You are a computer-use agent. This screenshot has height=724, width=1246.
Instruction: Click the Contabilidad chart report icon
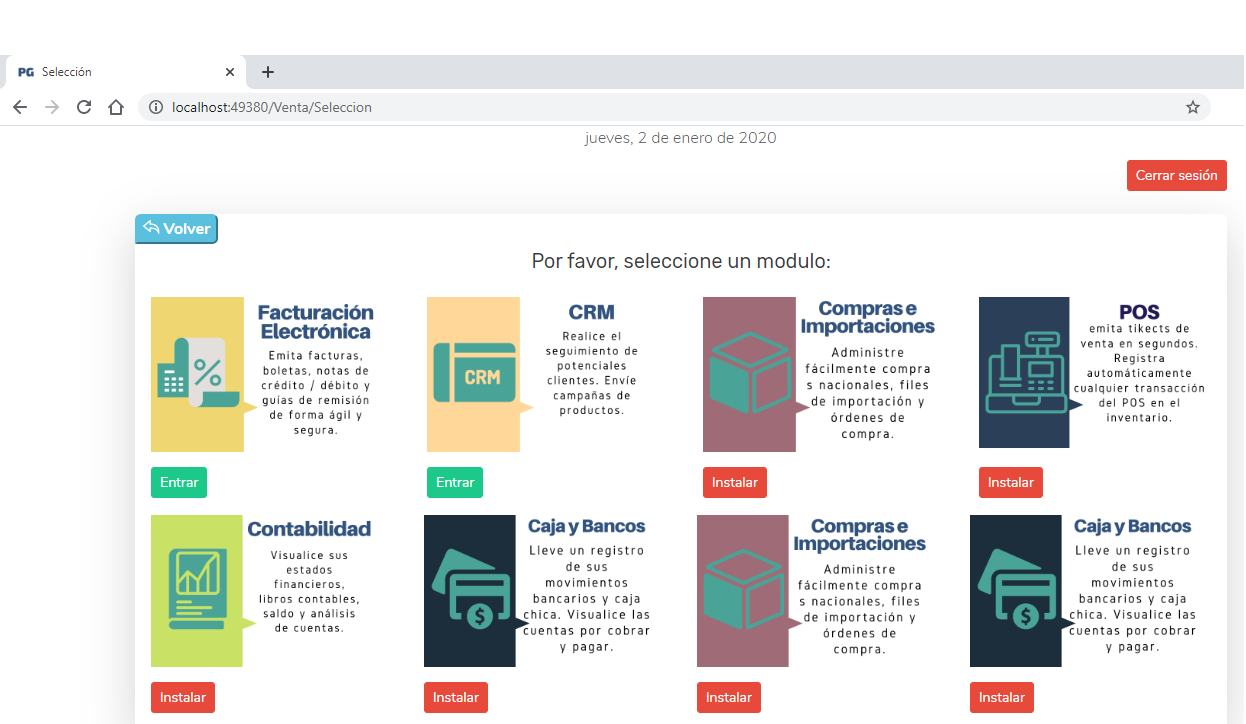[197, 590]
